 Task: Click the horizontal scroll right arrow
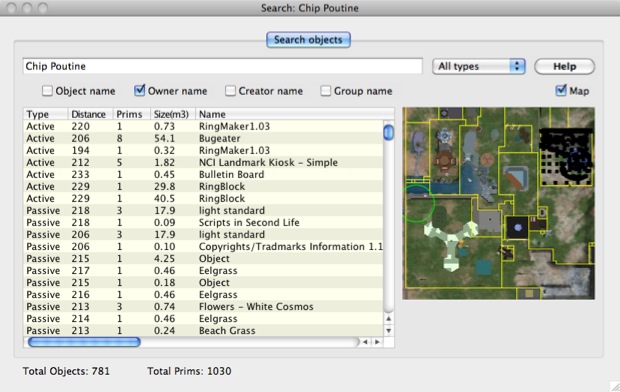(377, 342)
